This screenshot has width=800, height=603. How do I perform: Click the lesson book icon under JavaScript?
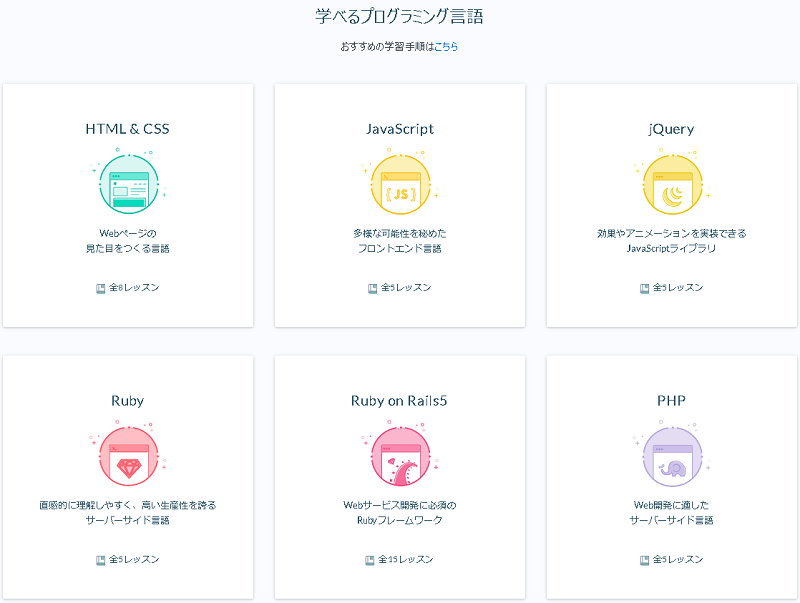pos(372,288)
